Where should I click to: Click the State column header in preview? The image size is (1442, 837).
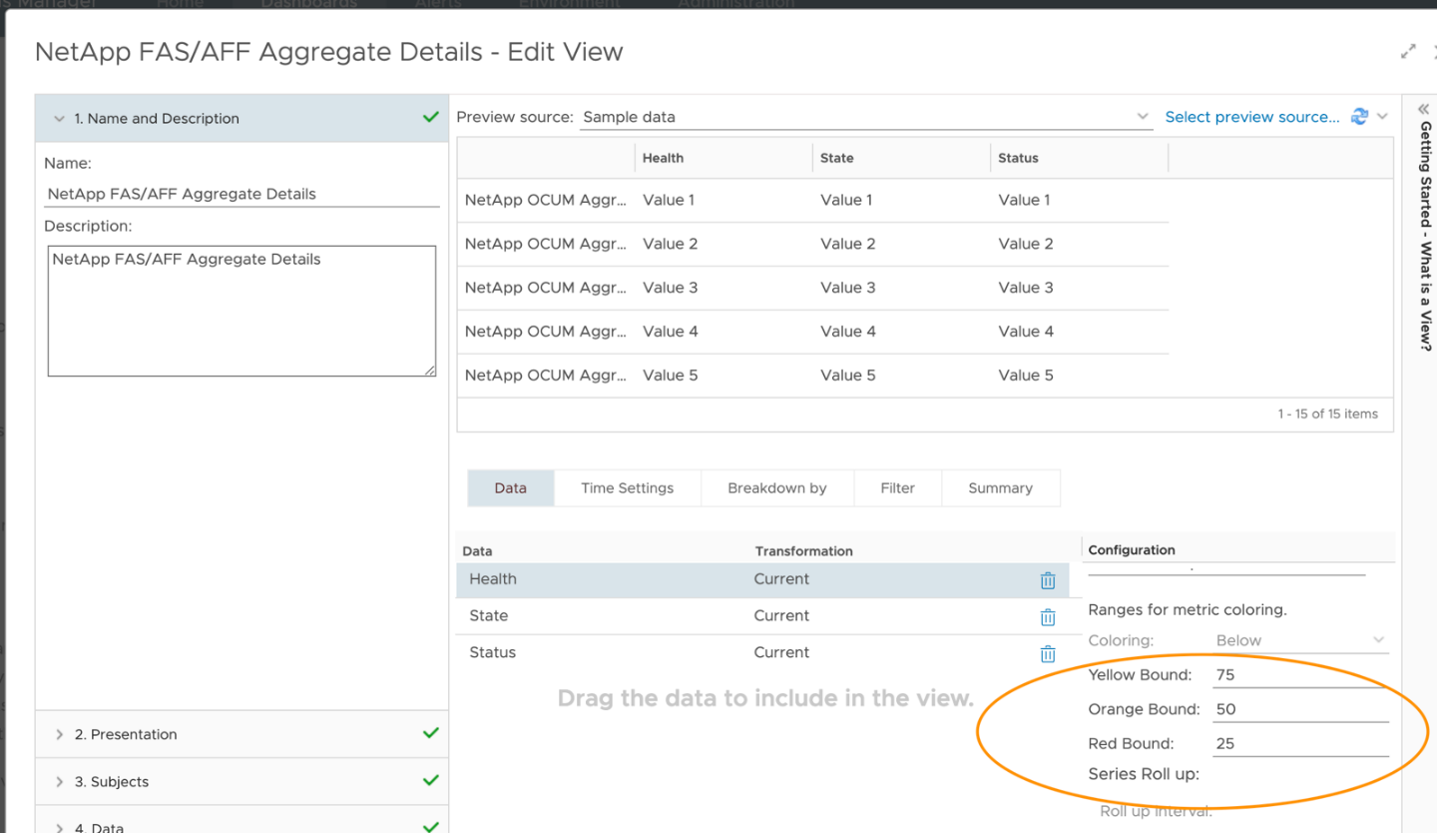837,158
